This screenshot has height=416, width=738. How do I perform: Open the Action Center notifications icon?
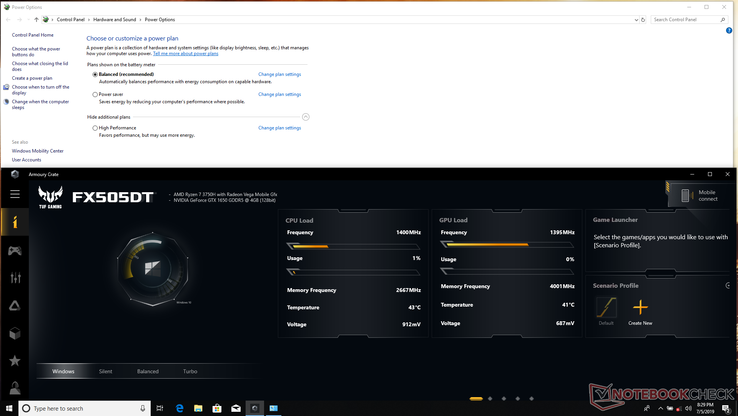tap(726, 408)
